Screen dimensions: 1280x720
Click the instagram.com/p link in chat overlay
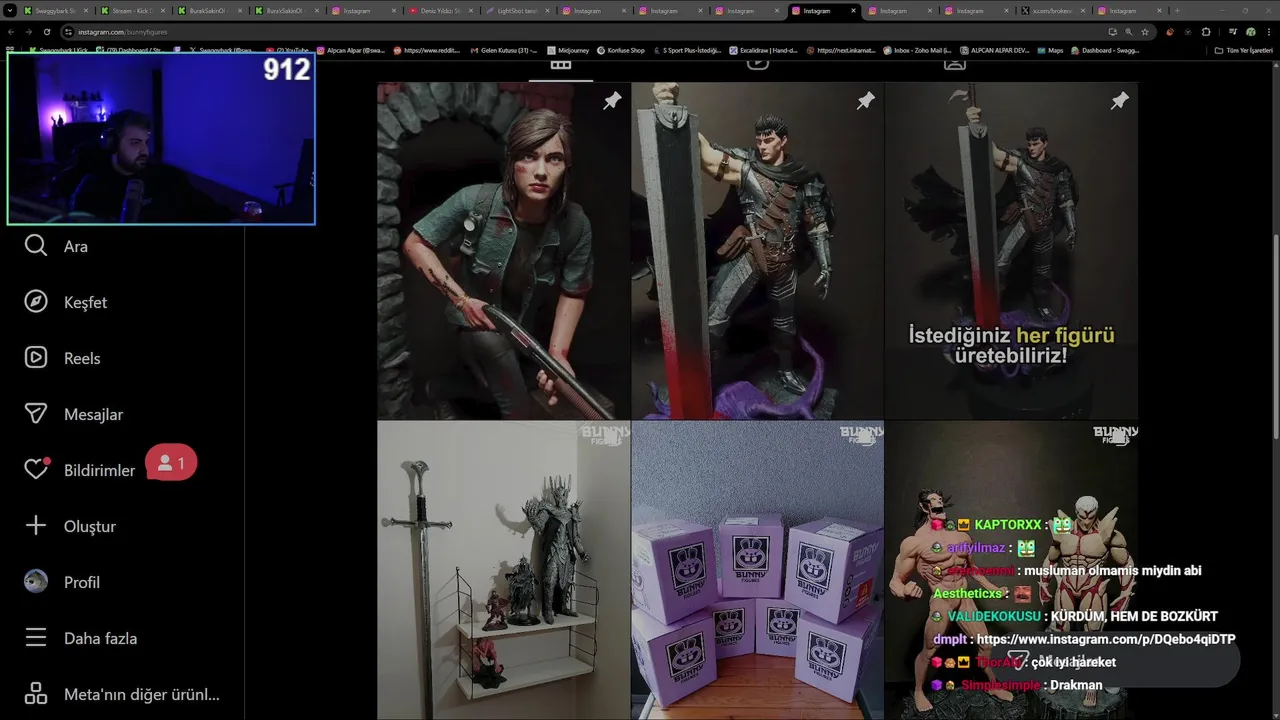[1106, 639]
